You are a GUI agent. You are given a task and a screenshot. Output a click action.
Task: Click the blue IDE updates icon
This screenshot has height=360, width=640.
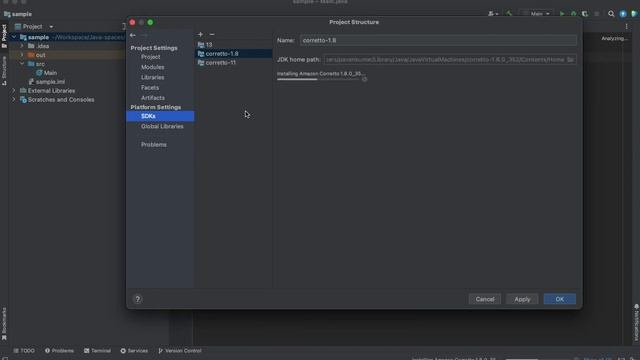623,14
